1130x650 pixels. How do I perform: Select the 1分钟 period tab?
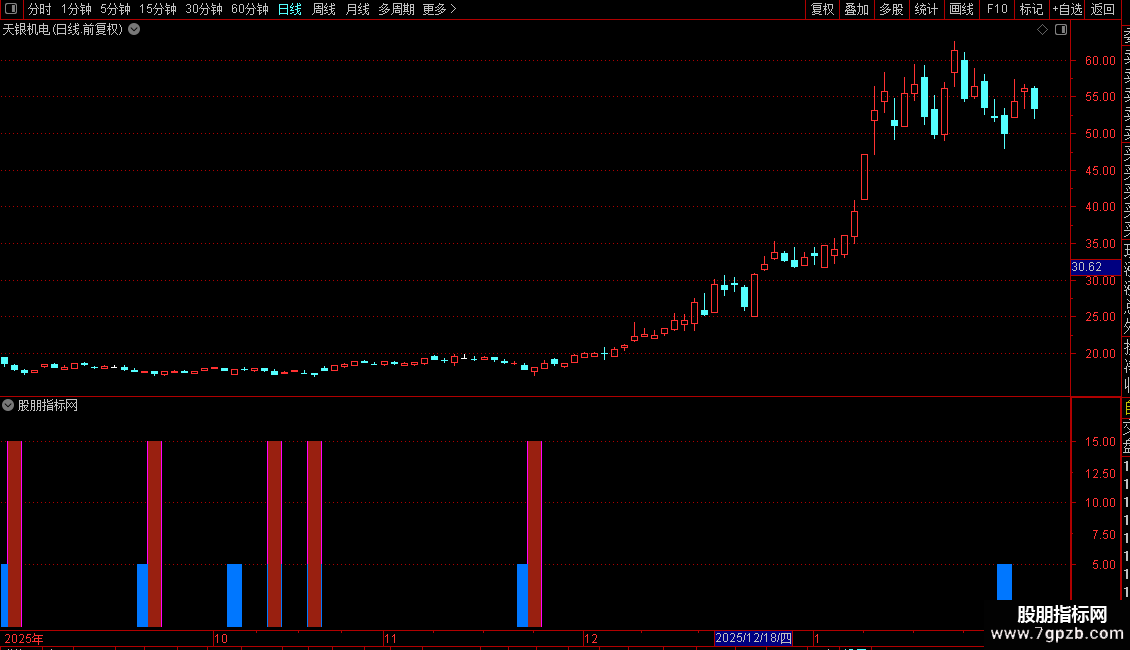[76, 9]
